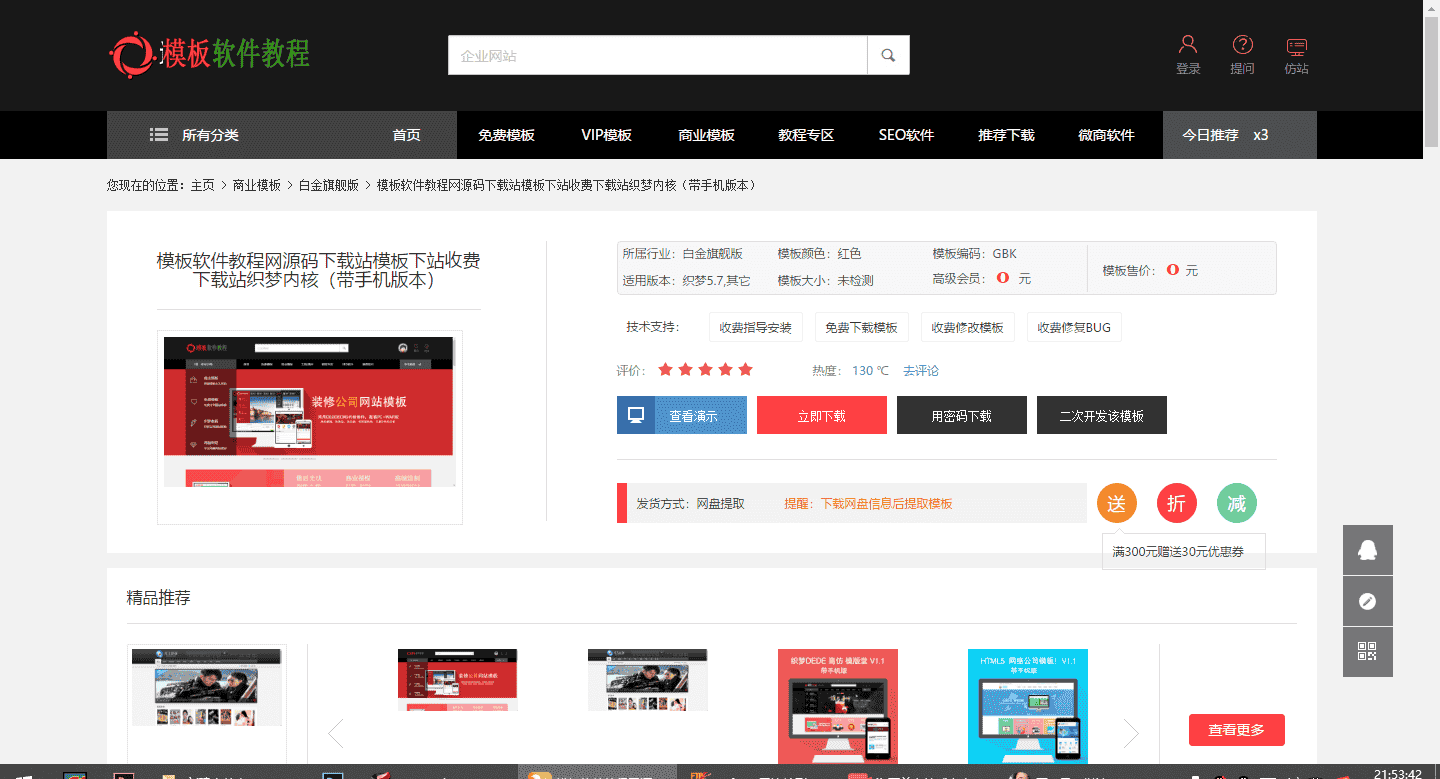Click the 立即下载 download button
Screen dimensions: 1440x779
(x=821, y=414)
